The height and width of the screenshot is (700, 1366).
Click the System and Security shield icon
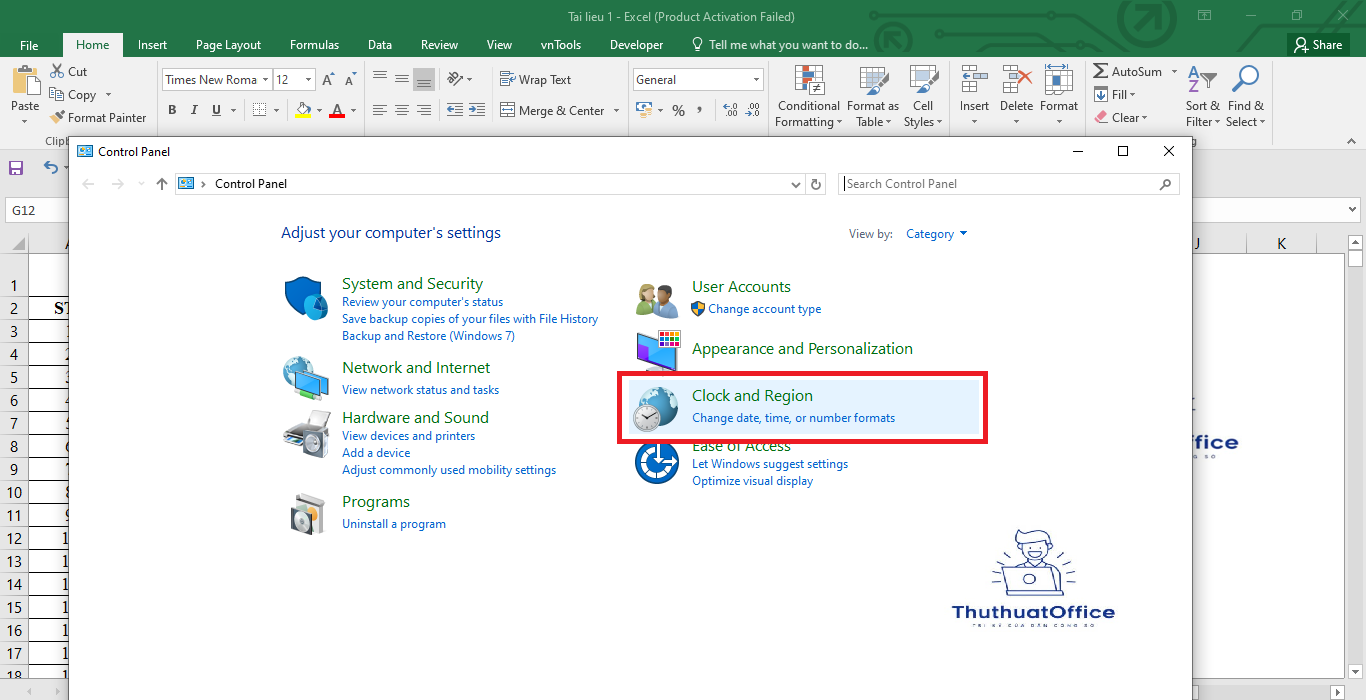[x=305, y=299]
